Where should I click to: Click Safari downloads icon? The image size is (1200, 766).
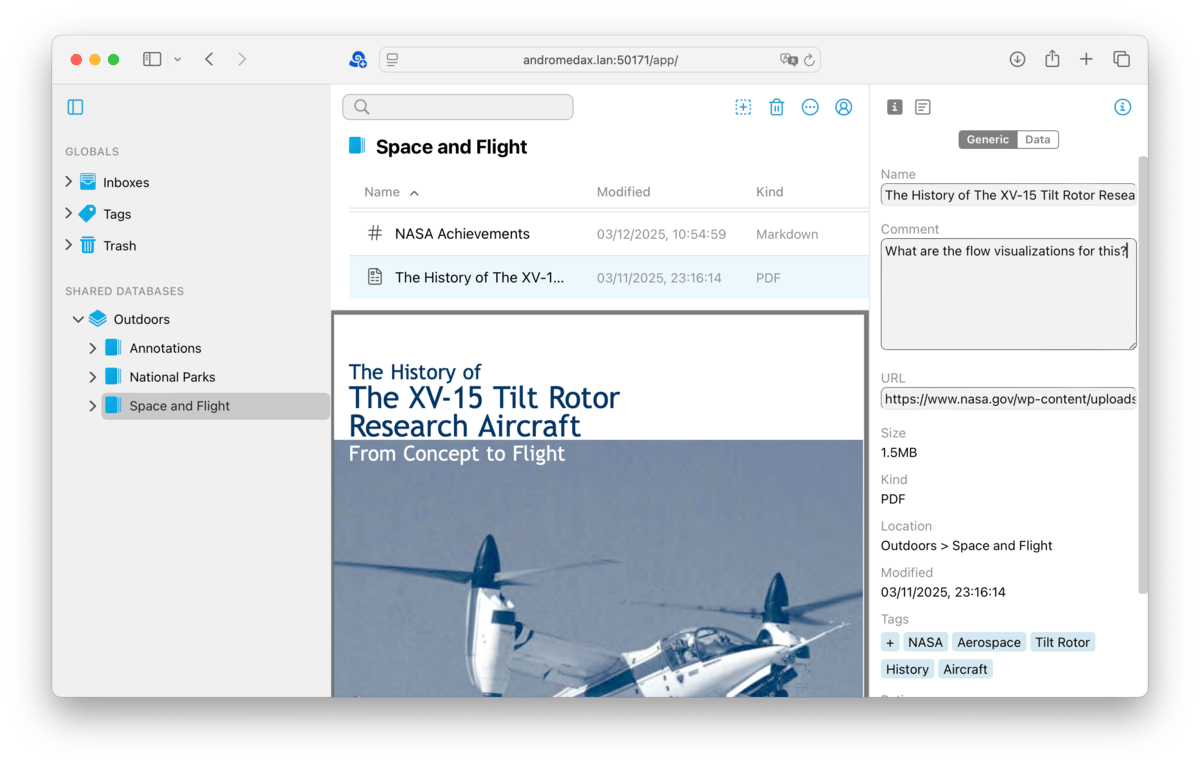coord(1017,60)
